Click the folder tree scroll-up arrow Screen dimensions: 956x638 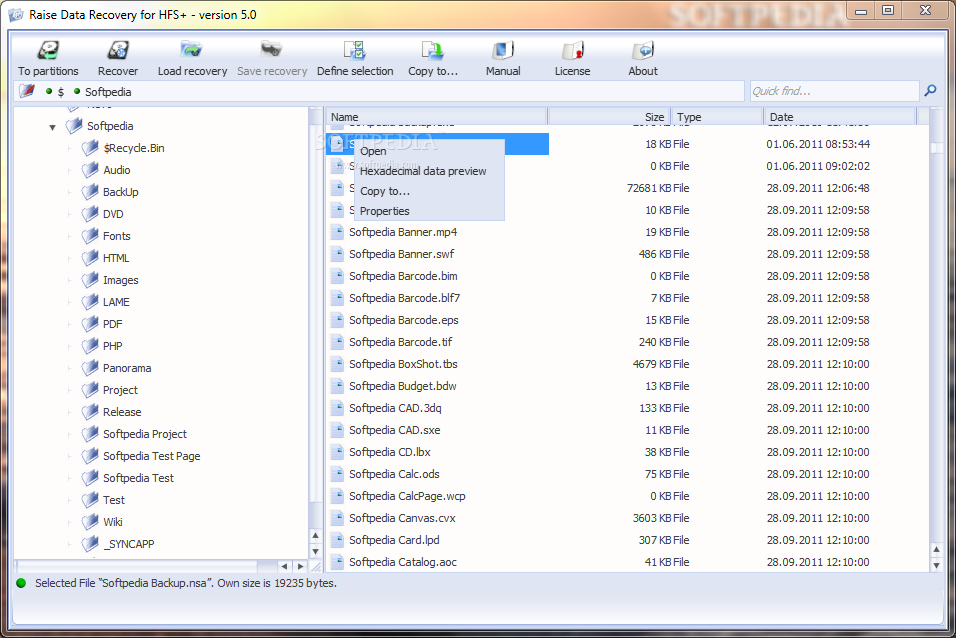coord(315,536)
